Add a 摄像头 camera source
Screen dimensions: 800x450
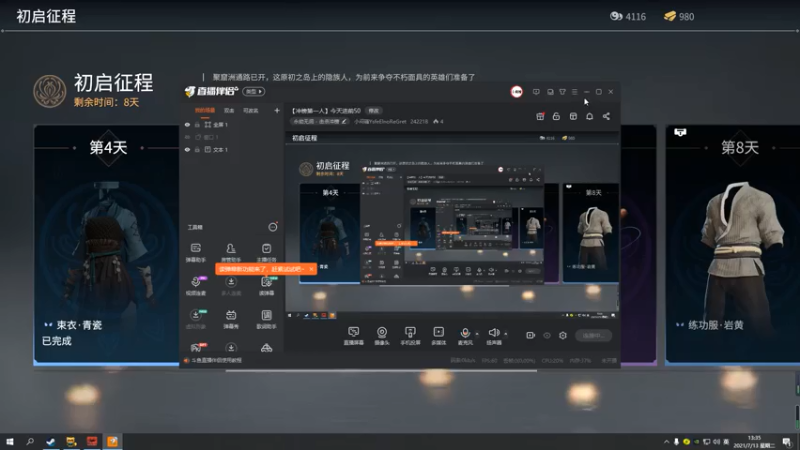382,336
